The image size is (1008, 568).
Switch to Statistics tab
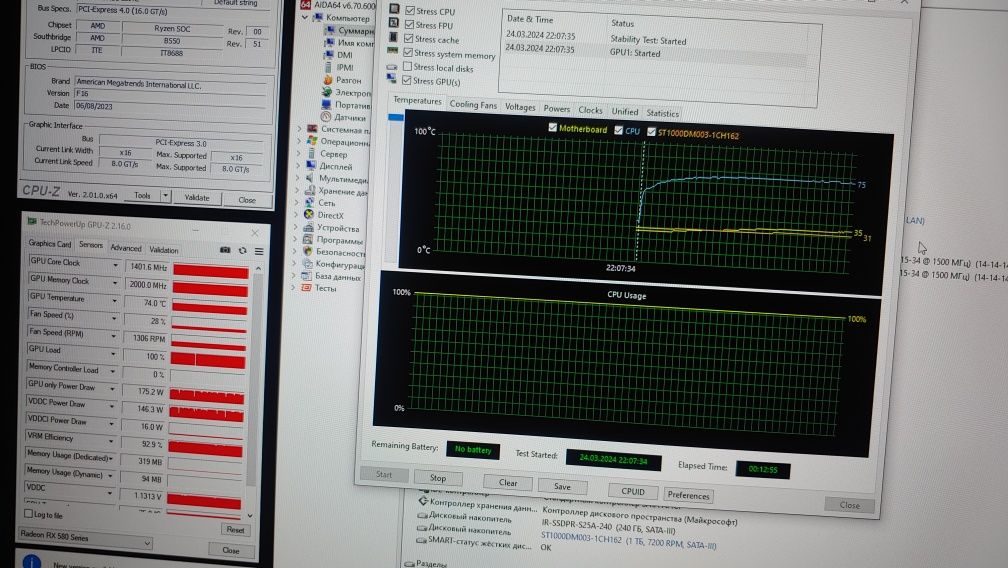tap(662, 113)
